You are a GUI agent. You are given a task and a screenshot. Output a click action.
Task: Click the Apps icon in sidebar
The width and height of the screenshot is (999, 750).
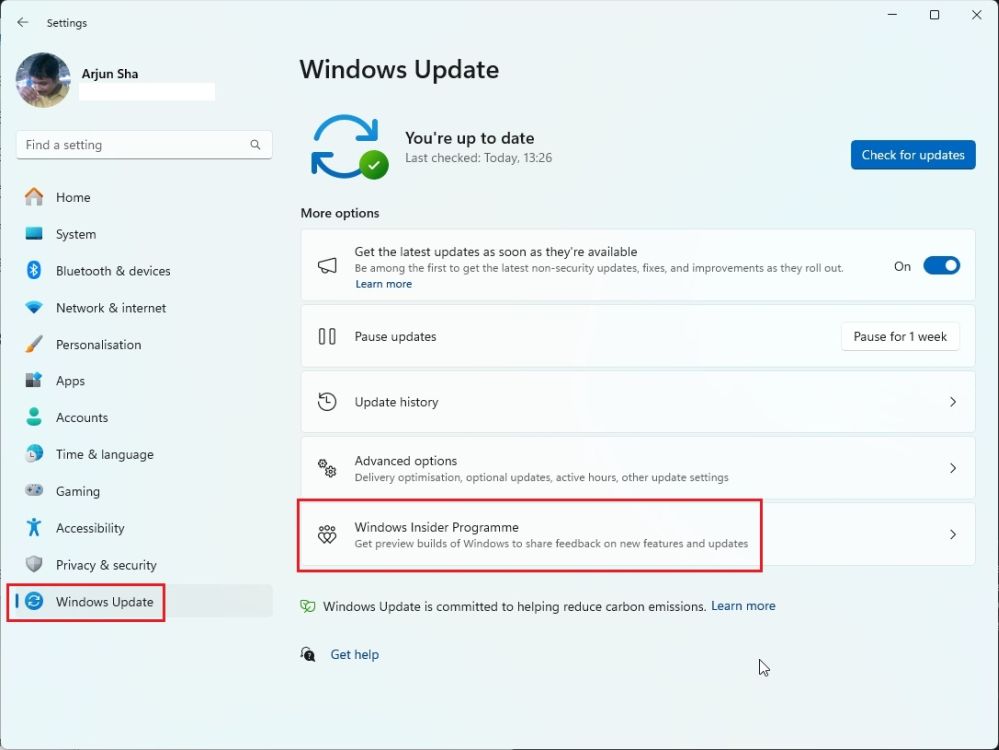[x=34, y=380]
